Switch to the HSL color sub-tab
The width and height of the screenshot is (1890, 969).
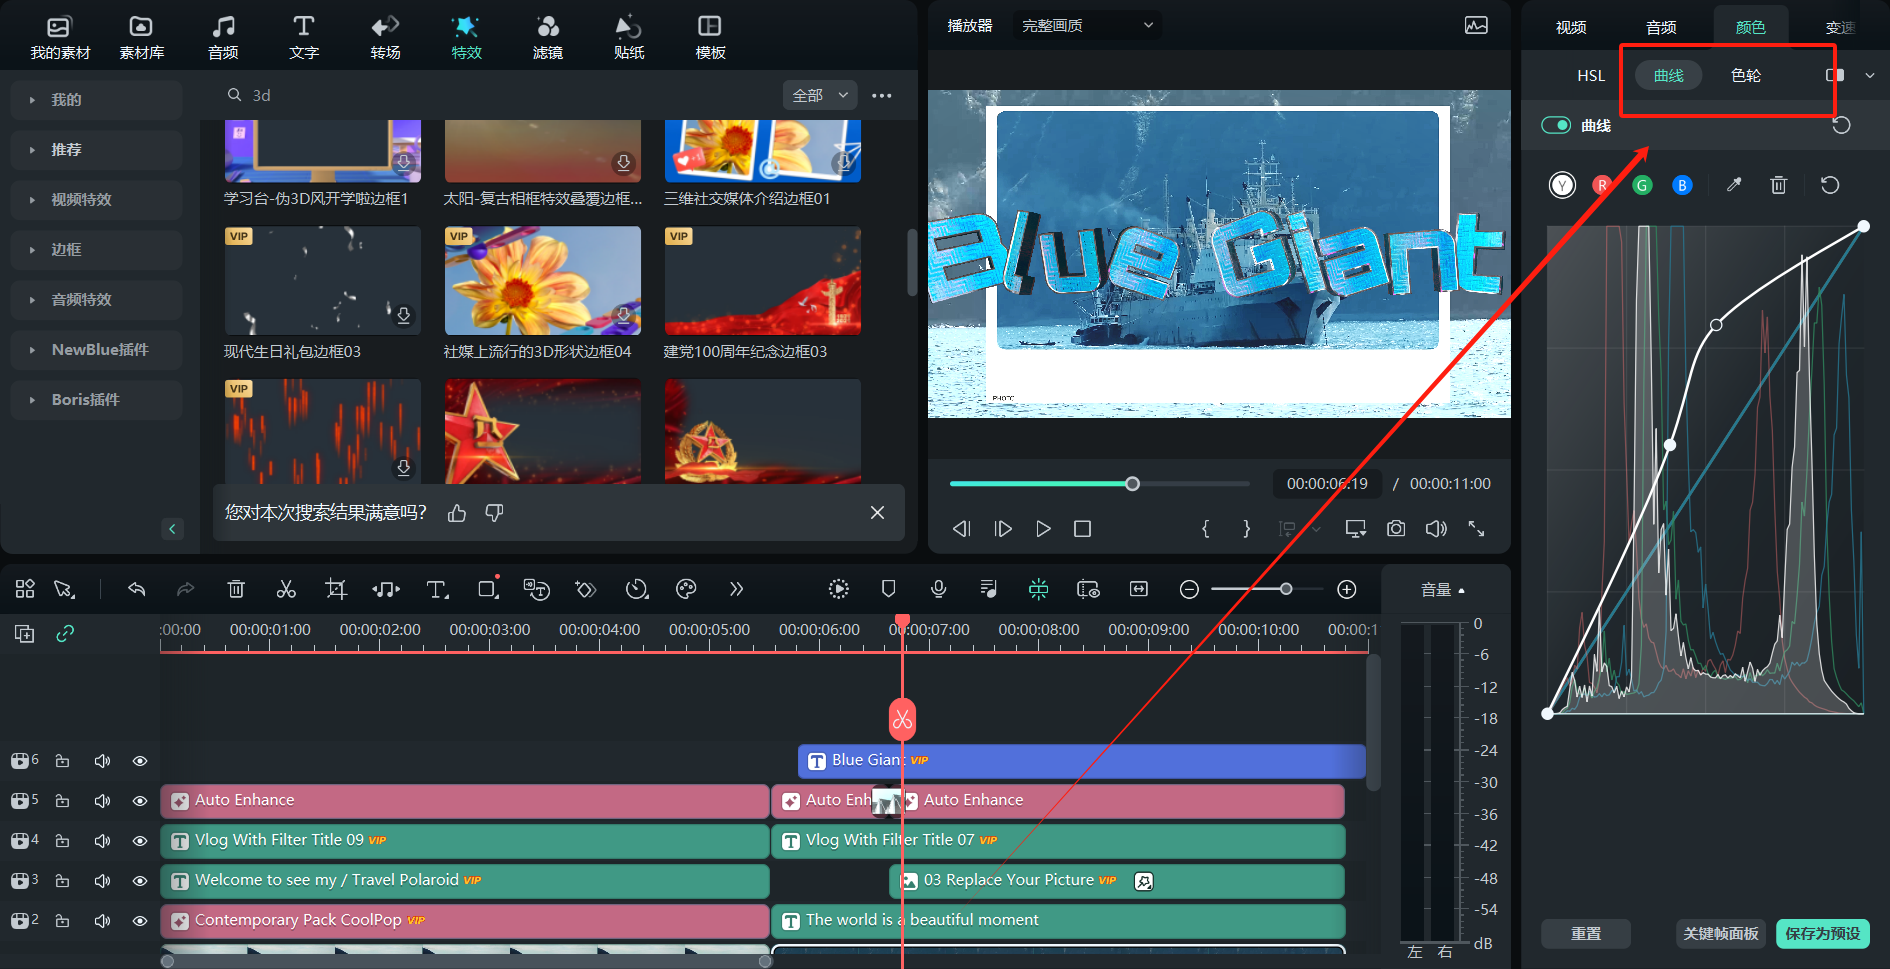(x=1590, y=75)
